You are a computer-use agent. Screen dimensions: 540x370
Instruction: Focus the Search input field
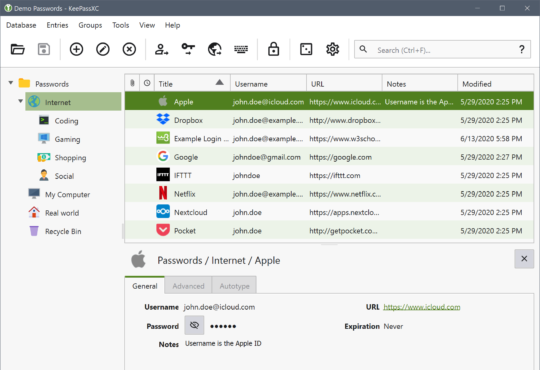443,50
